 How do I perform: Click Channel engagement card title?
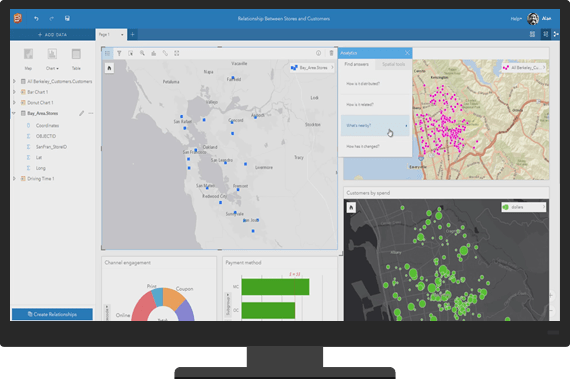(x=128, y=262)
